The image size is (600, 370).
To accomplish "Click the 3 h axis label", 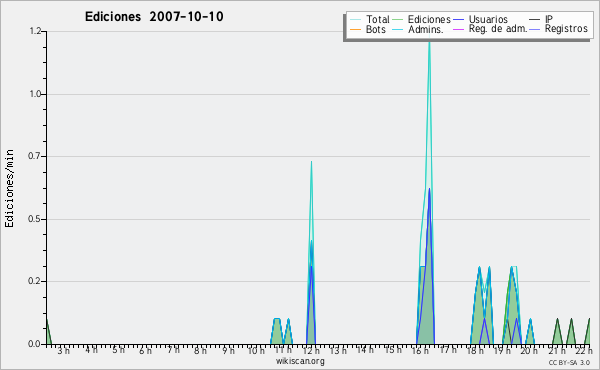I will click(64, 350).
